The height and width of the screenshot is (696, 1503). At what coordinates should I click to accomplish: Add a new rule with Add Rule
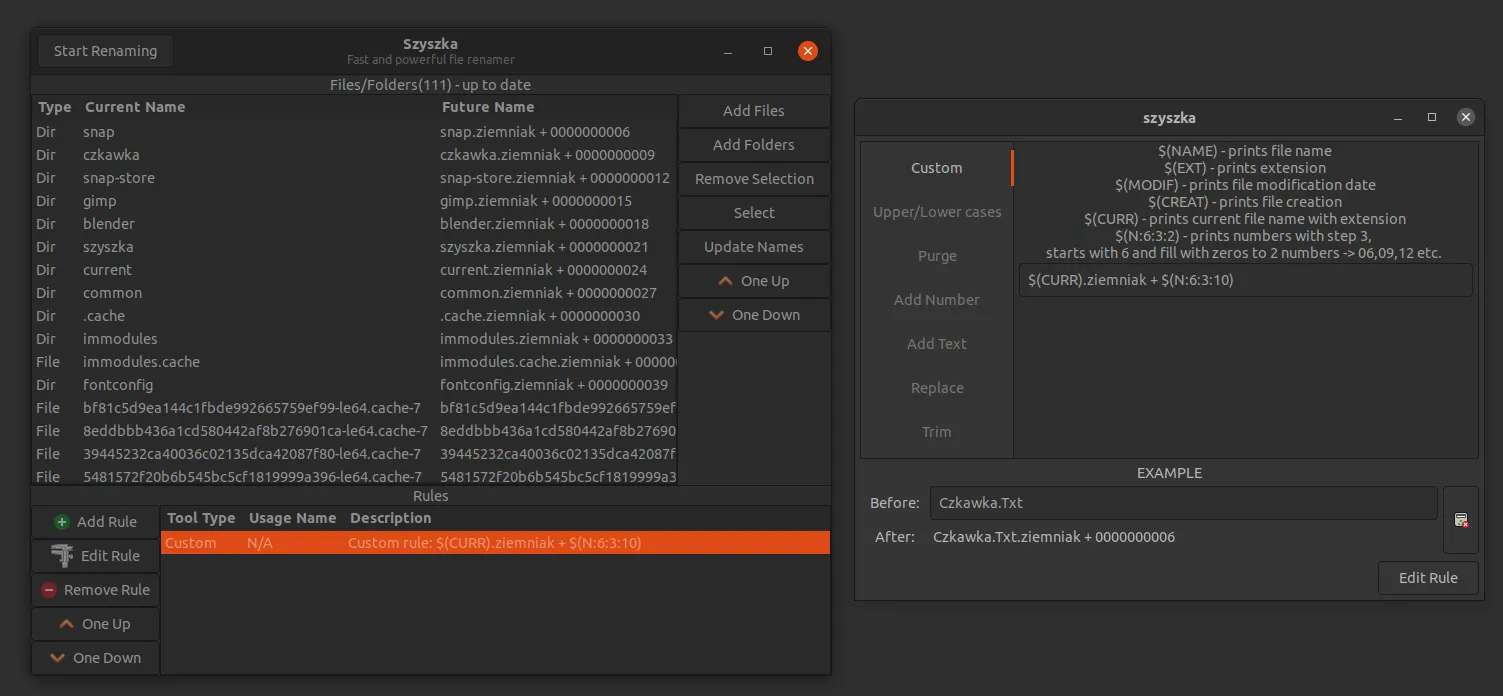pos(95,522)
